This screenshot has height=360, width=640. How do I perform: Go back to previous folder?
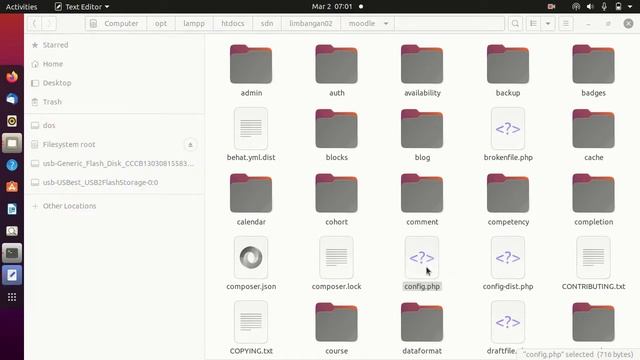35,24
